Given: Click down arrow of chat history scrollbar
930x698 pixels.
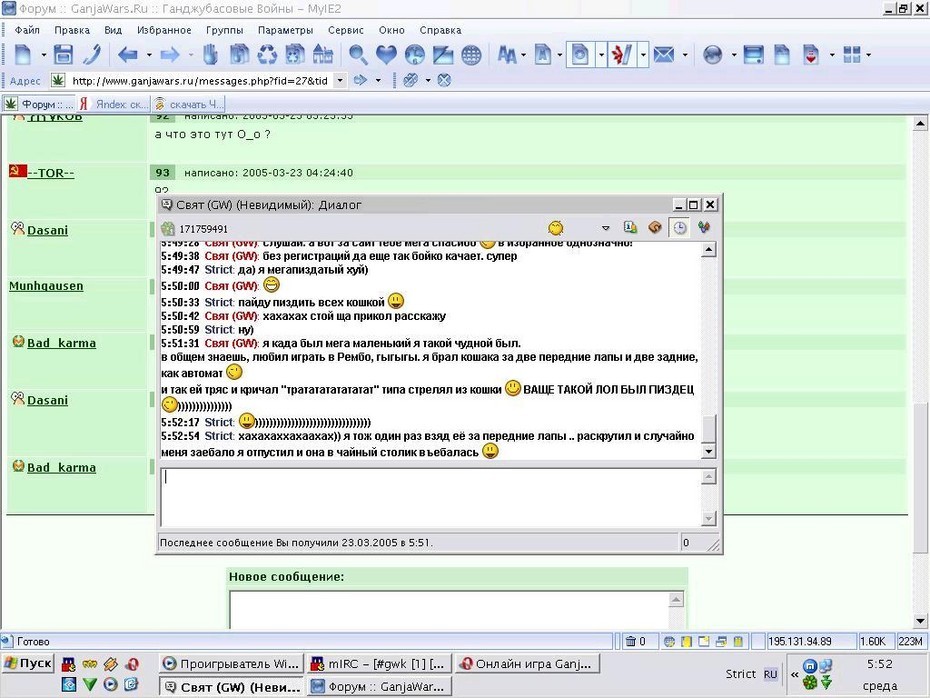Looking at the screenshot, I should [708, 451].
